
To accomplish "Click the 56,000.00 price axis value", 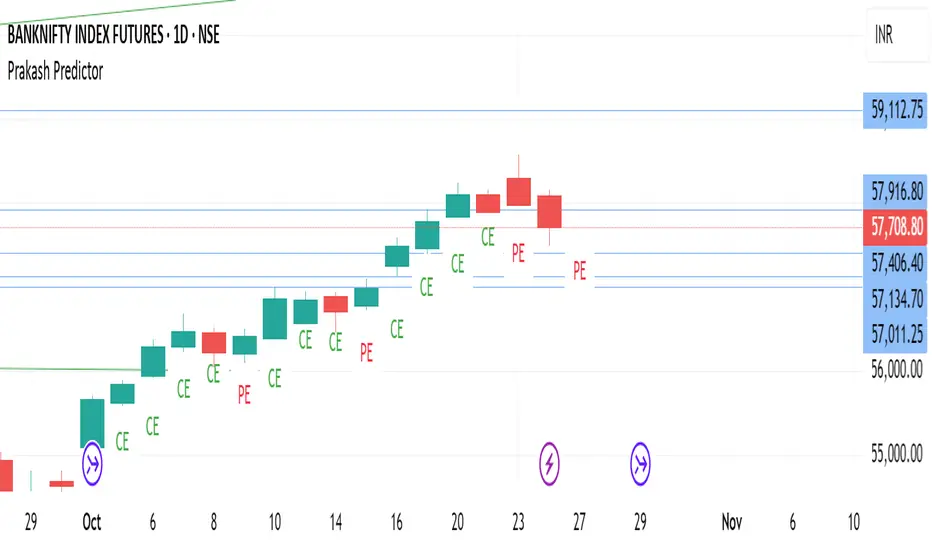I will [x=896, y=370].
